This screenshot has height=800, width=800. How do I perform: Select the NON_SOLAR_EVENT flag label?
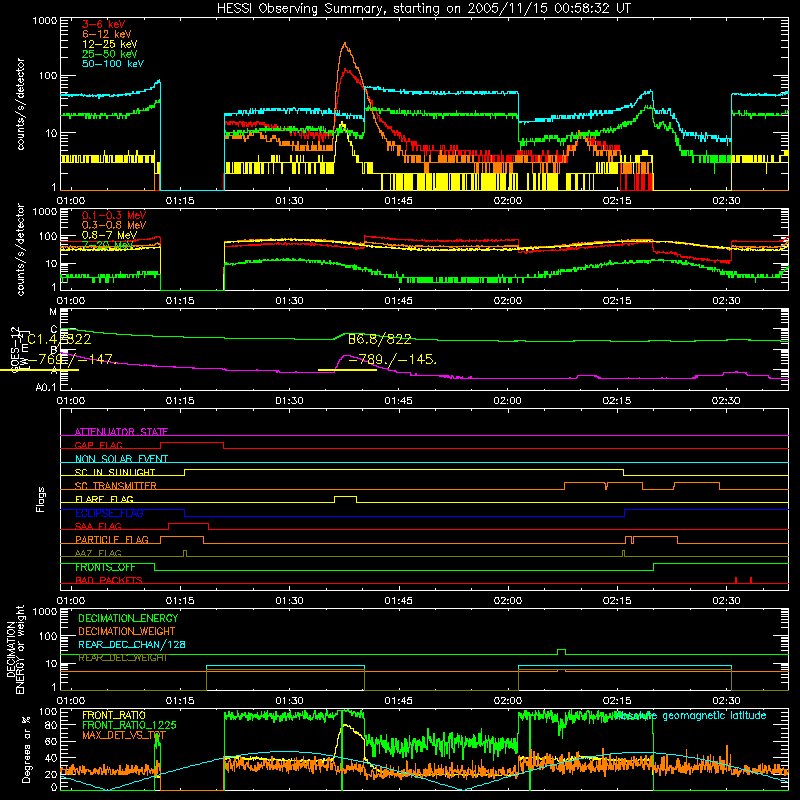pyautogui.click(x=121, y=459)
